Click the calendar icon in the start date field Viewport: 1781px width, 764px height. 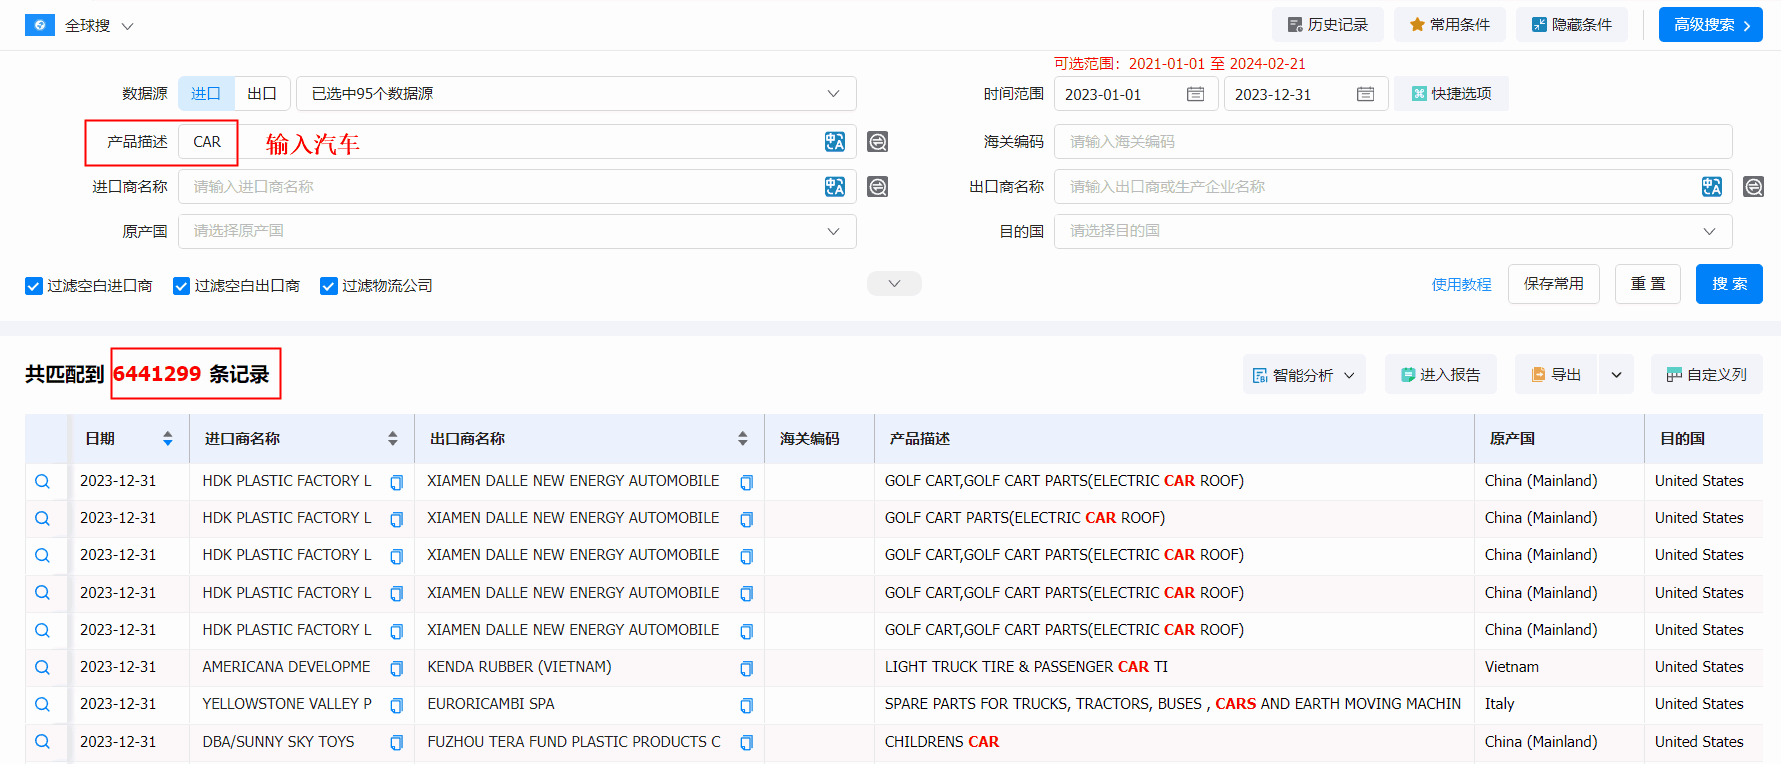point(1195,94)
